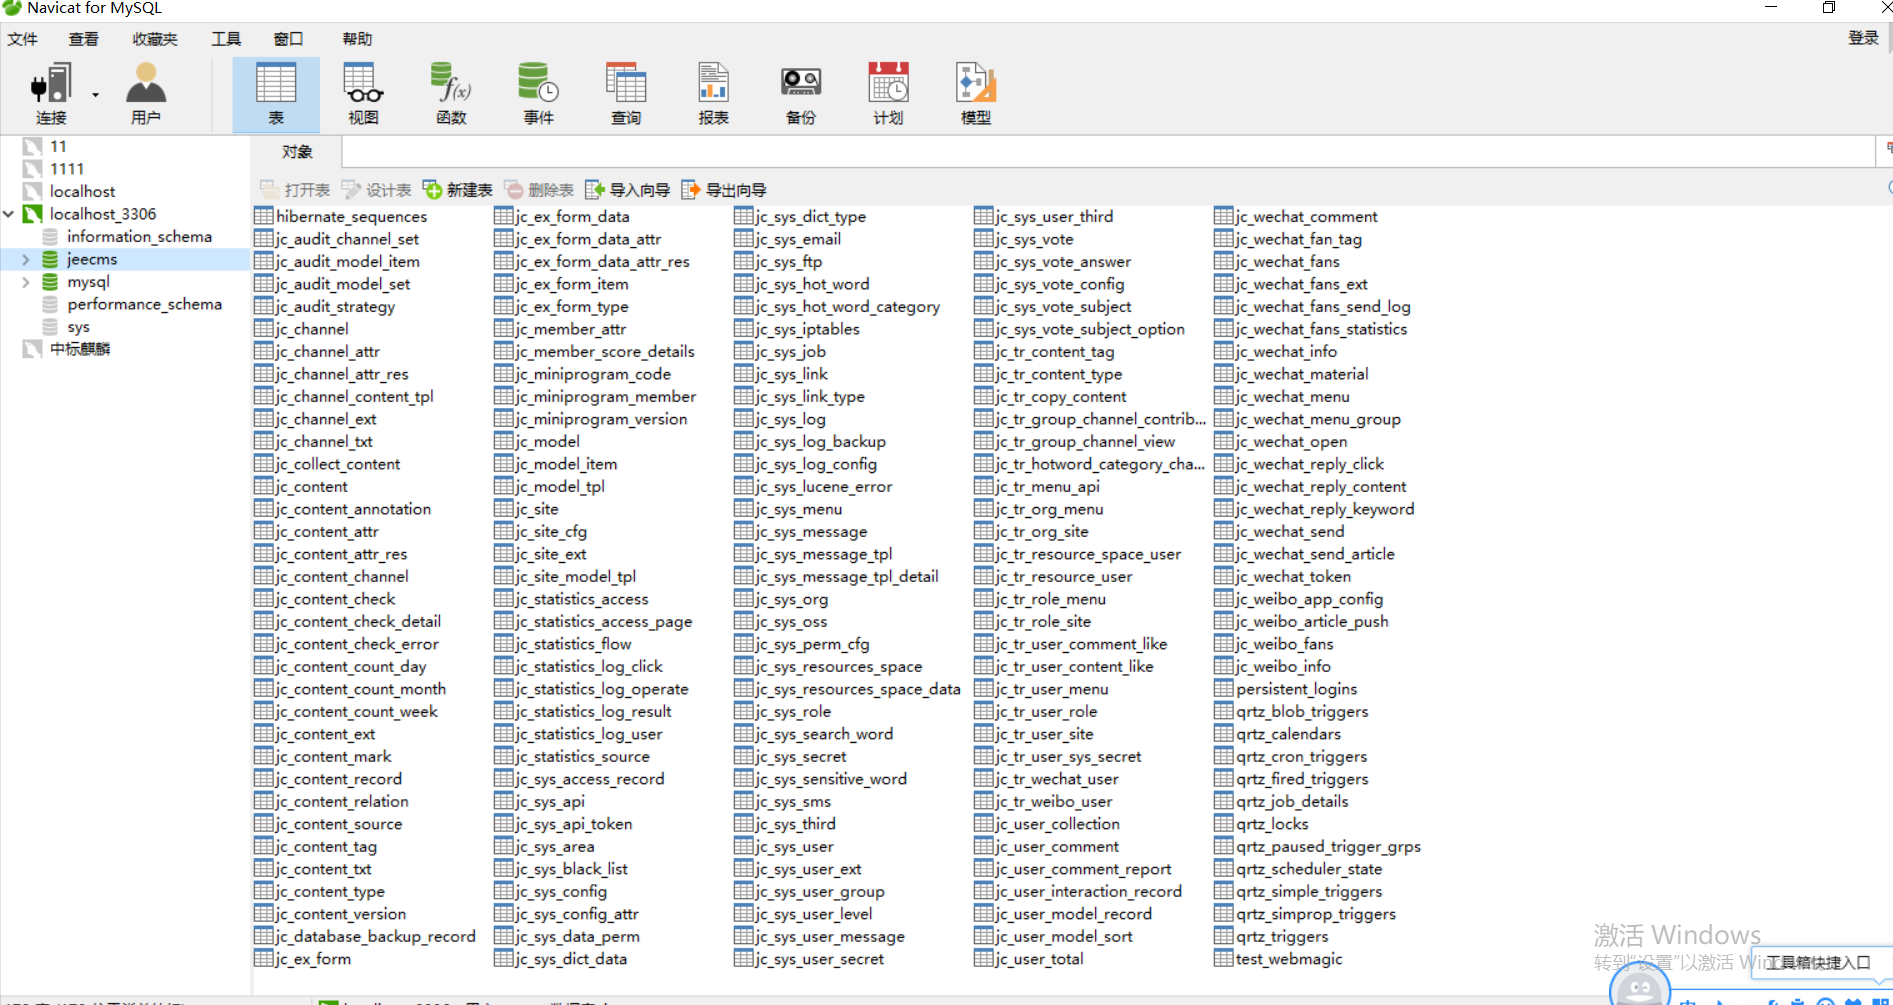Open the 文件 (File) menu
Viewport: 1893px width, 1005px height.
pyautogui.click(x=22, y=39)
